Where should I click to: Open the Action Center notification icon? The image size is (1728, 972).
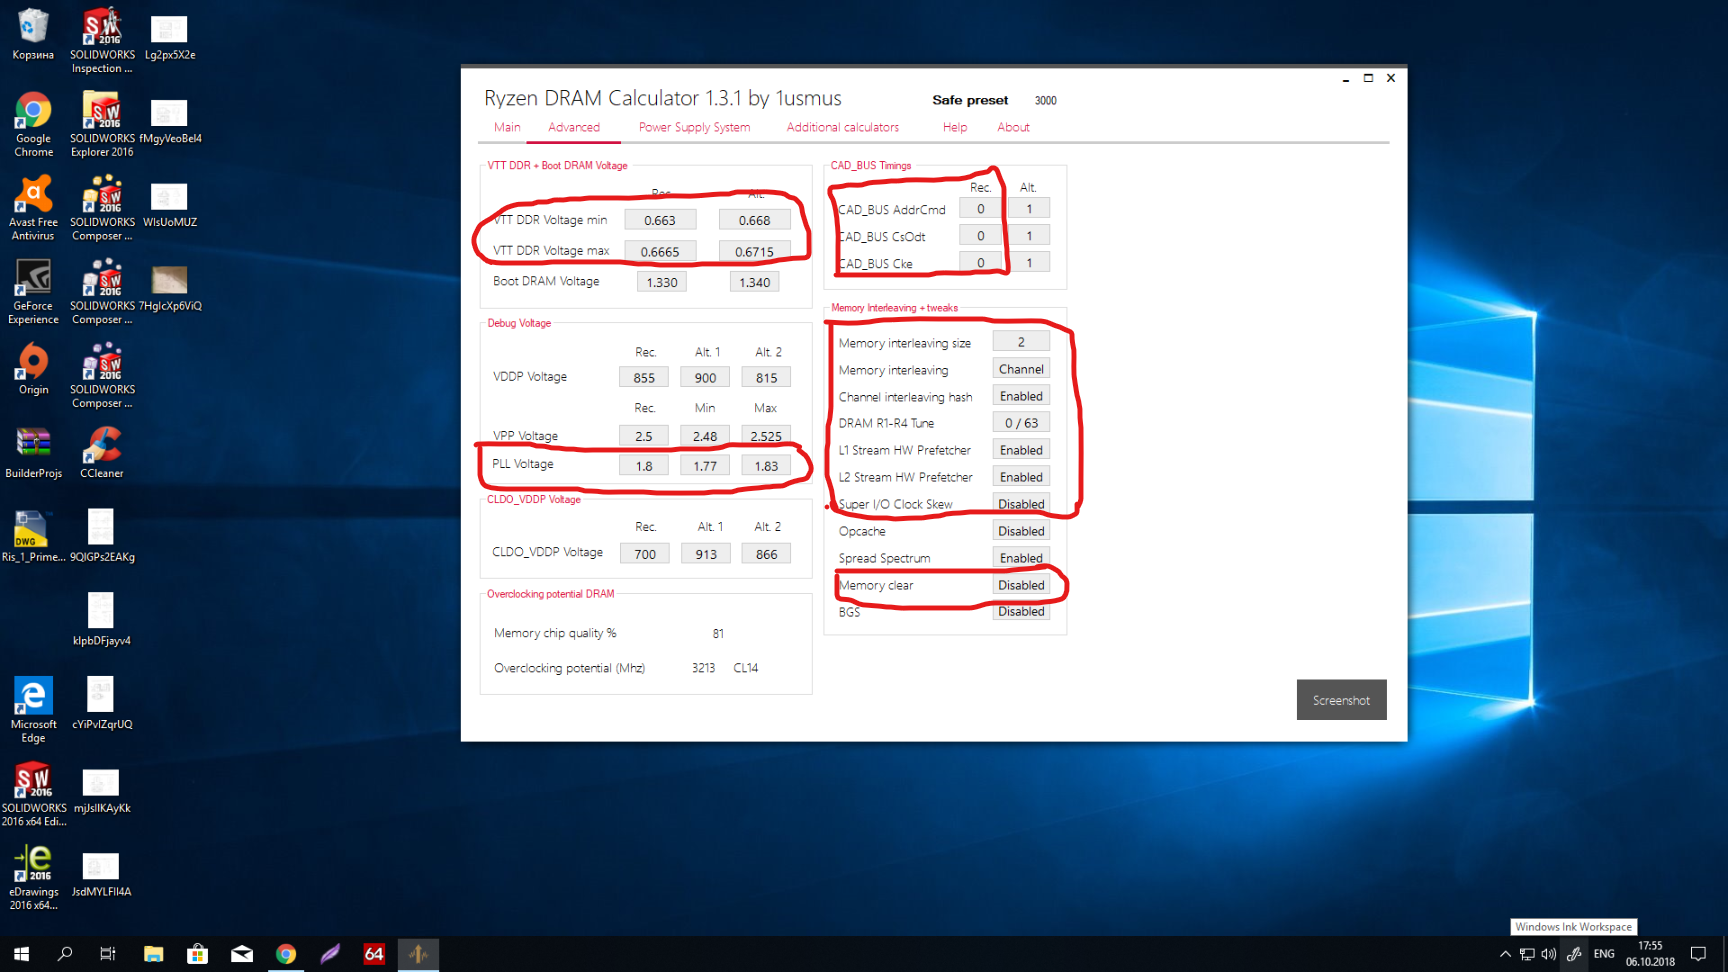[1698, 954]
